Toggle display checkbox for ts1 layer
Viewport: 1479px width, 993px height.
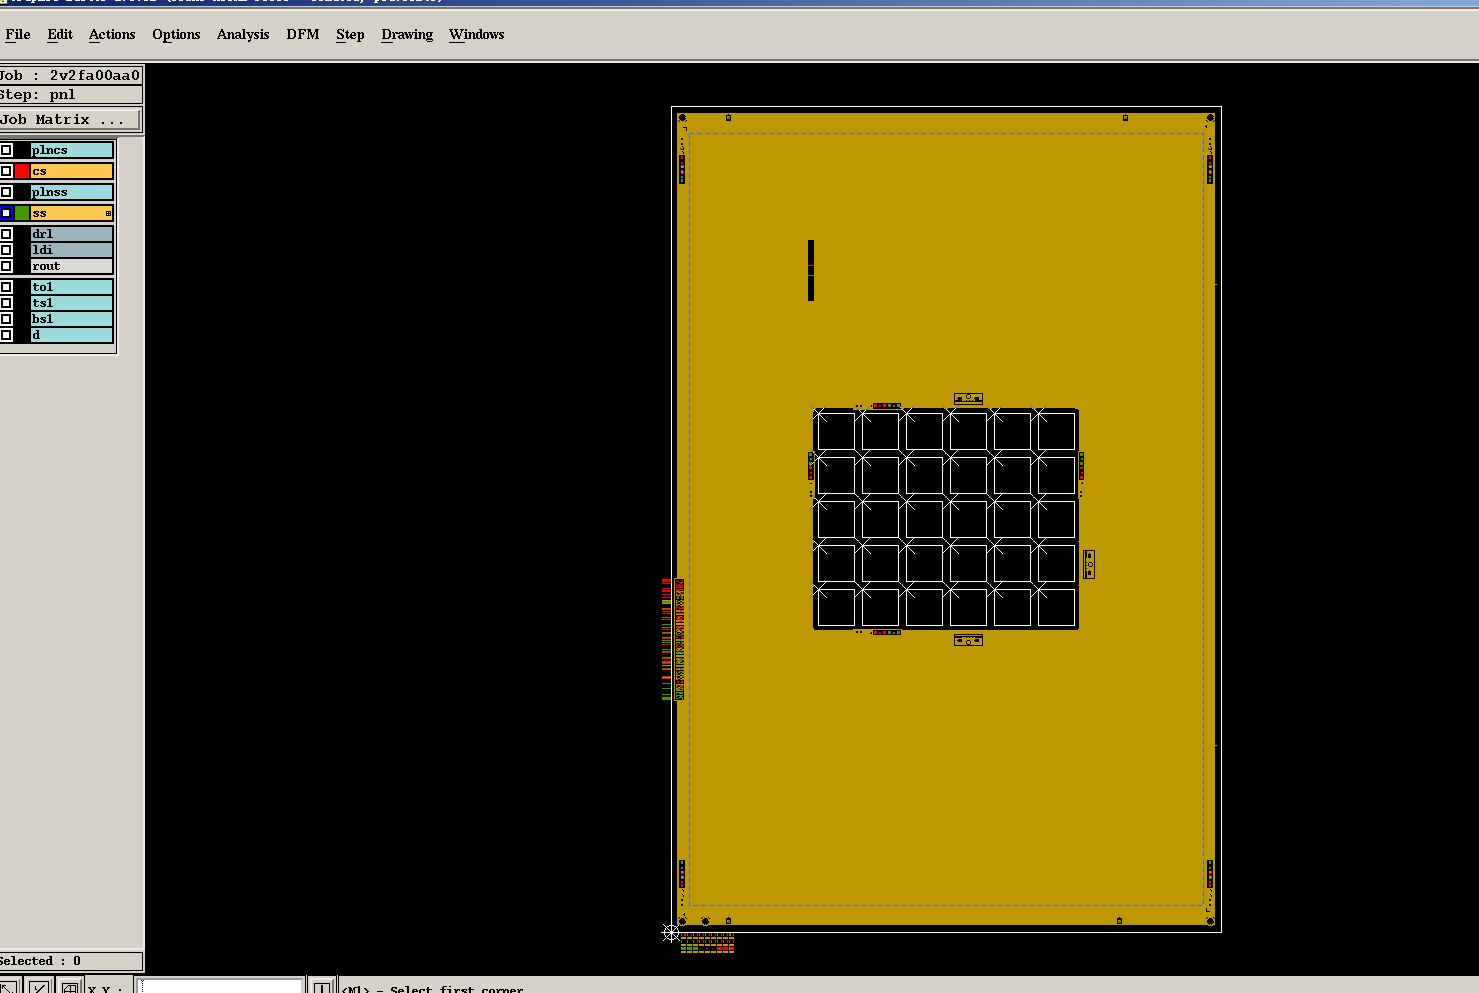[x=6, y=303]
